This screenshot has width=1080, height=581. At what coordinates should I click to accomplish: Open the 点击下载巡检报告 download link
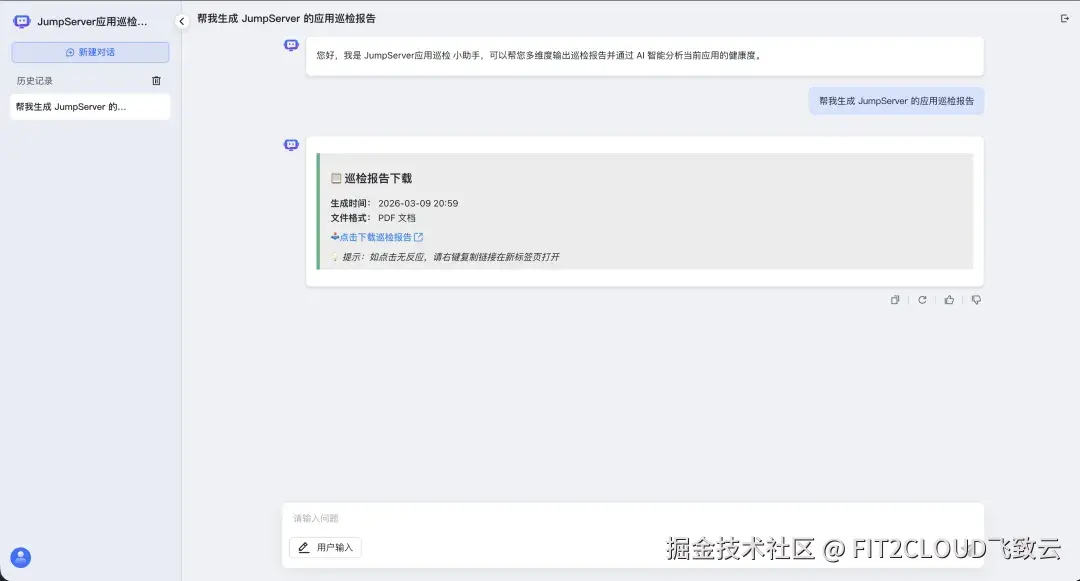point(377,237)
